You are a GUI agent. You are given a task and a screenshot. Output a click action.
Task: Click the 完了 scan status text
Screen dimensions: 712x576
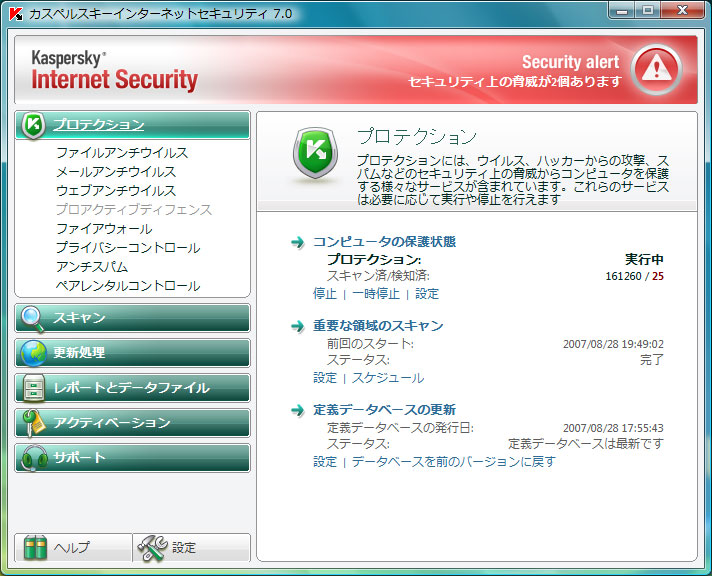coord(652,360)
